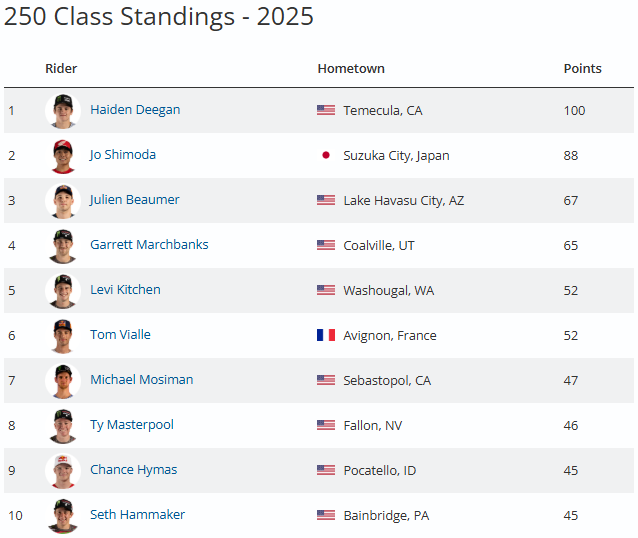Open Julien Beaumer's profile picture
The height and width of the screenshot is (538, 638).
pyautogui.click(x=63, y=200)
